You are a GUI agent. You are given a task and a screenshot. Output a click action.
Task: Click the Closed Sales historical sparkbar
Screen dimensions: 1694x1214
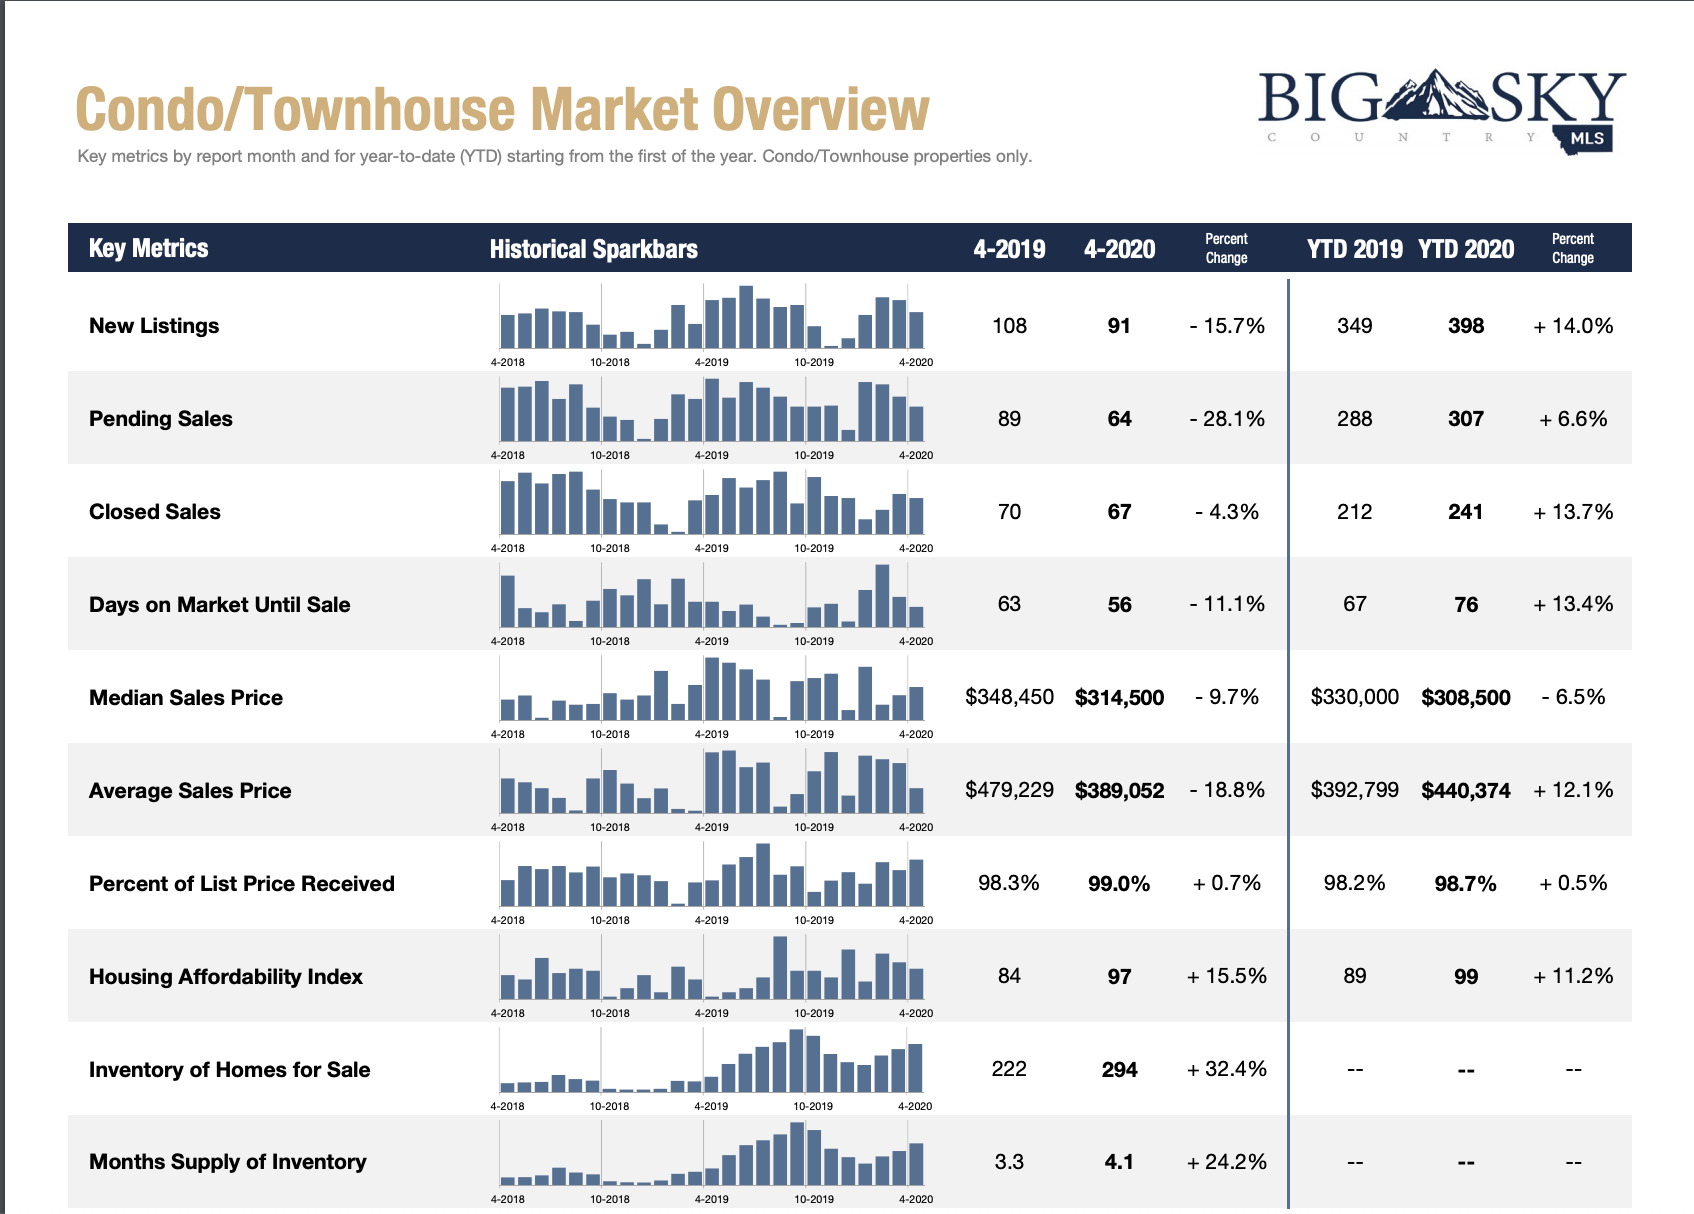[x=712, y=504]
